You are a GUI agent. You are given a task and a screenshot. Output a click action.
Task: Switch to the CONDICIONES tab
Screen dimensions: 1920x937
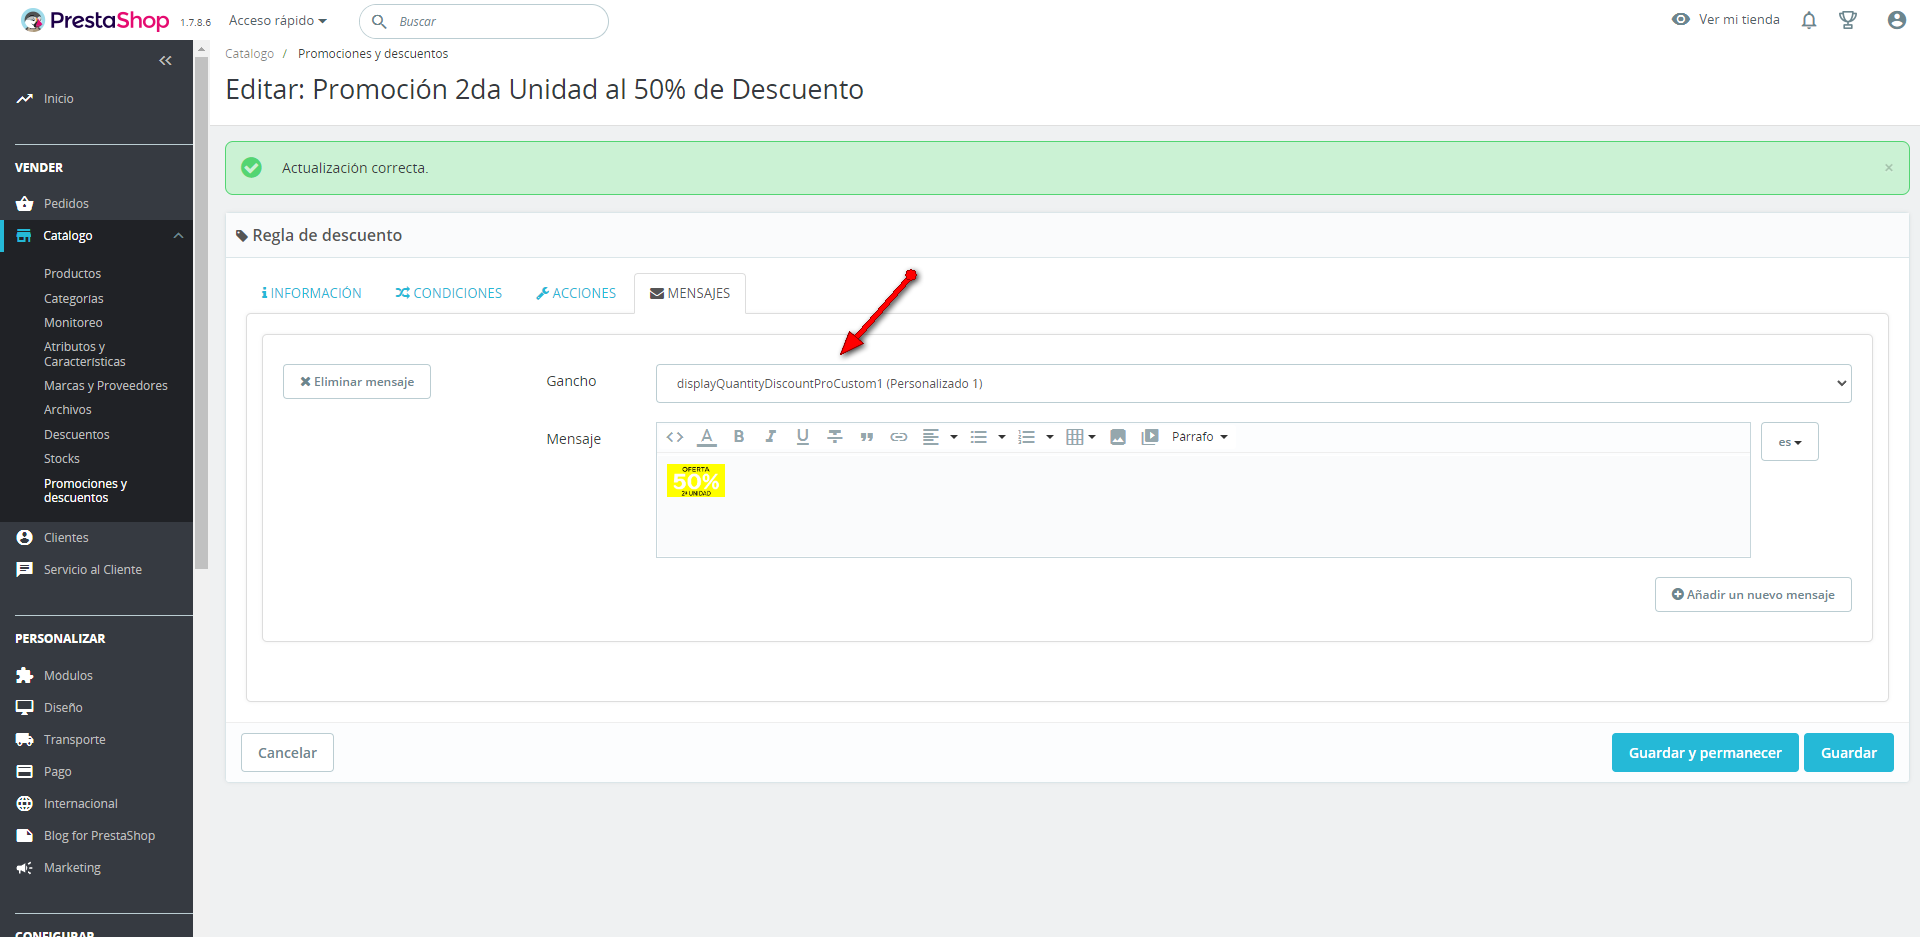pyautogui.click(x=449, y=293)
